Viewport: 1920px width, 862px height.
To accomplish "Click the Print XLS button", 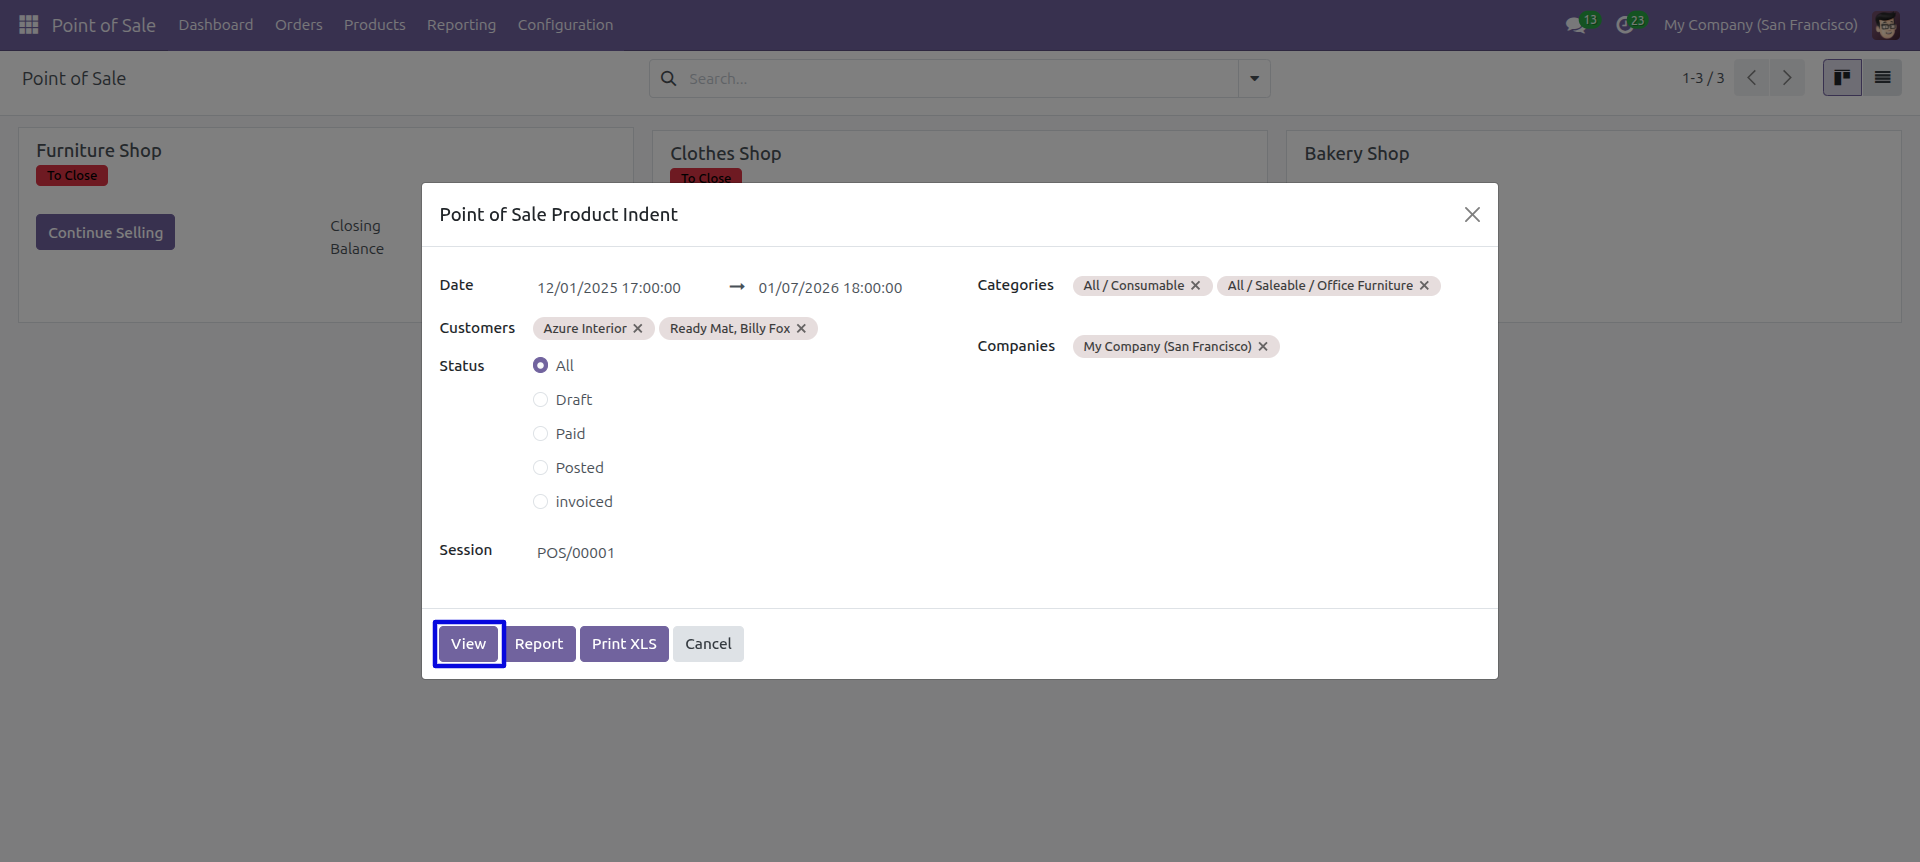I will pos(624,644).
